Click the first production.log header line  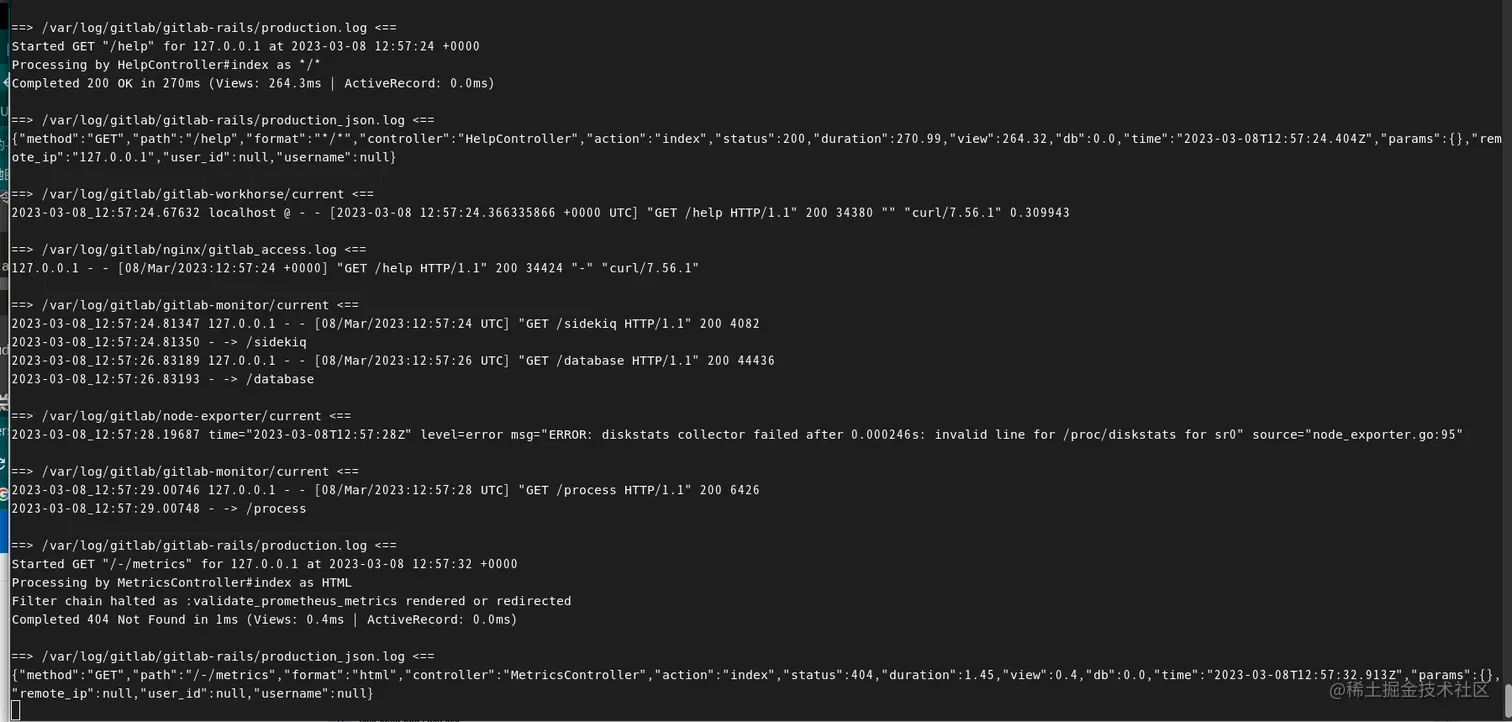point(204,28)
